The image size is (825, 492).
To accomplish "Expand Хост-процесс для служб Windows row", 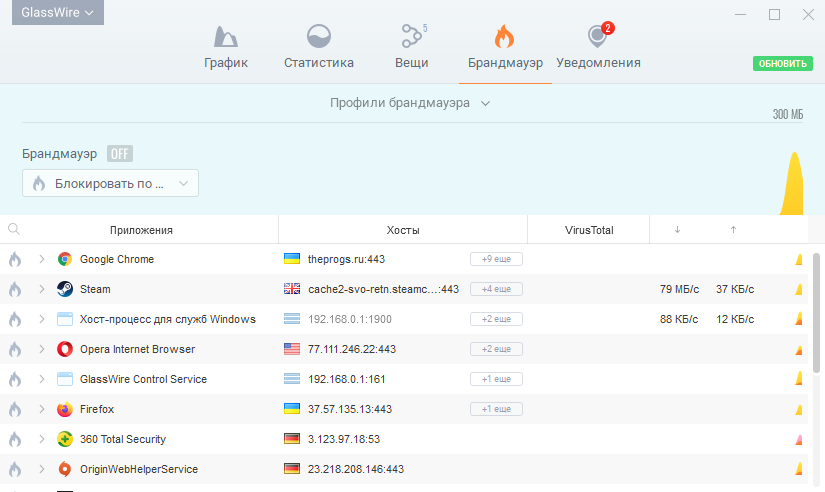I will [x=42, y=319].
